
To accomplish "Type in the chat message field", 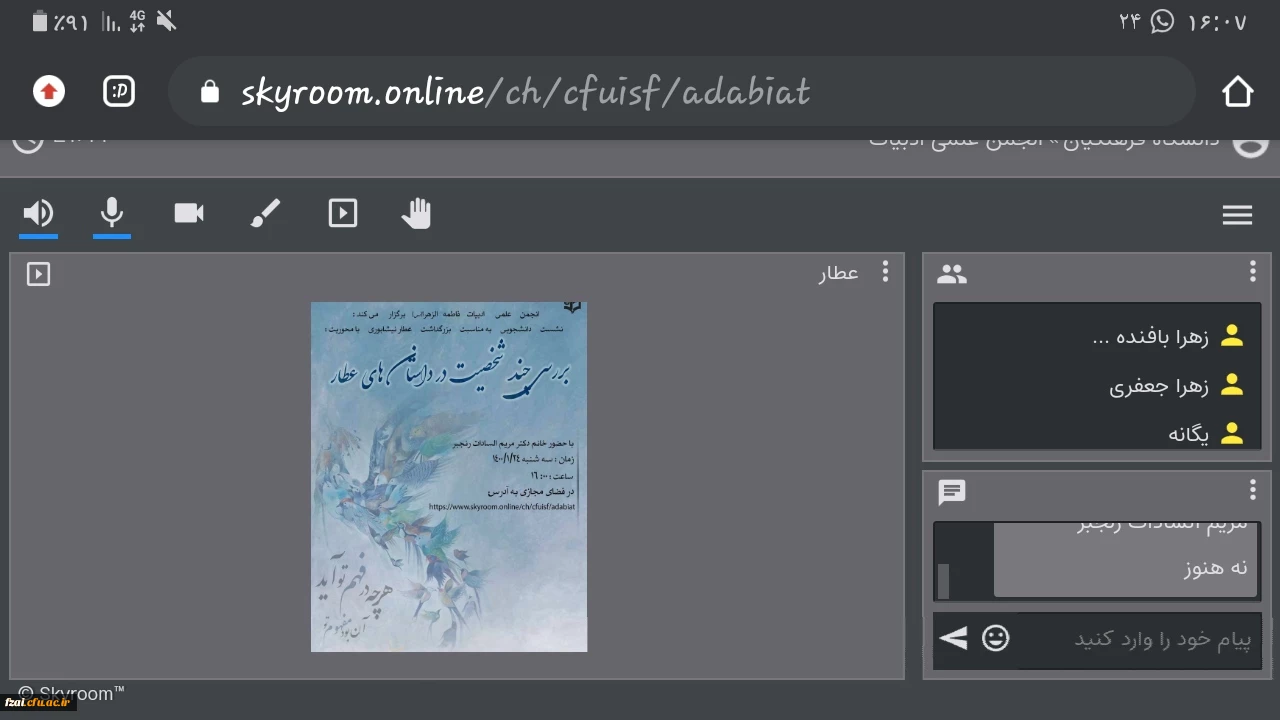I will pos(1140,639).
